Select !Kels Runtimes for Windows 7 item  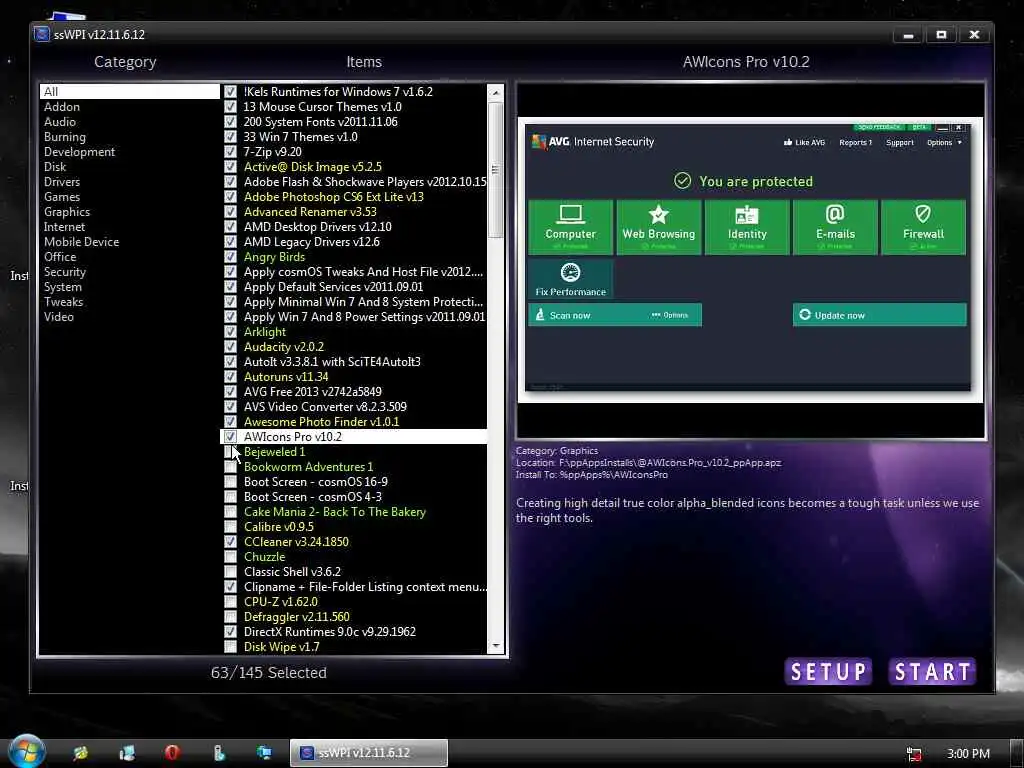click(x=338, y=91)
